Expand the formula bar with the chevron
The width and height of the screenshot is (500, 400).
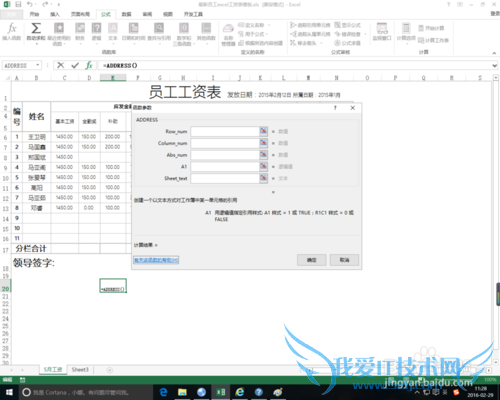click(x=495, y=66)
